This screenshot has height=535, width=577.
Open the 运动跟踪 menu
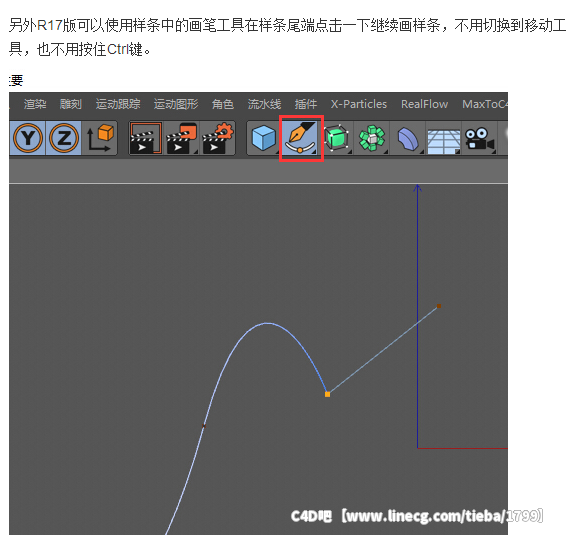click(118, 104)
